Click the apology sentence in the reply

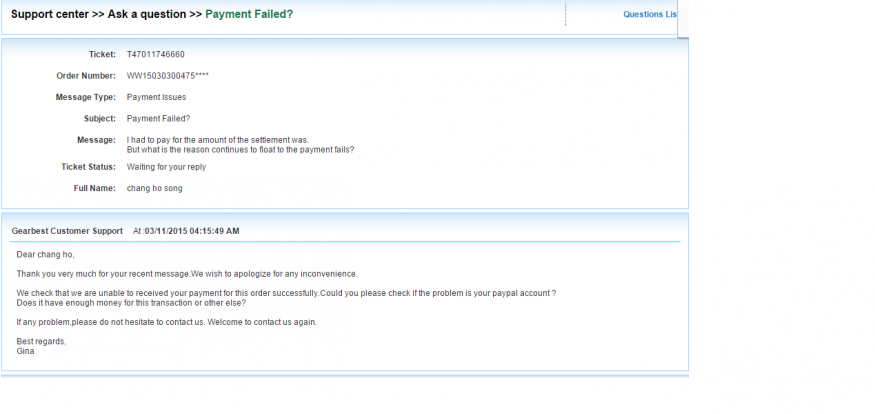(187, 274)
